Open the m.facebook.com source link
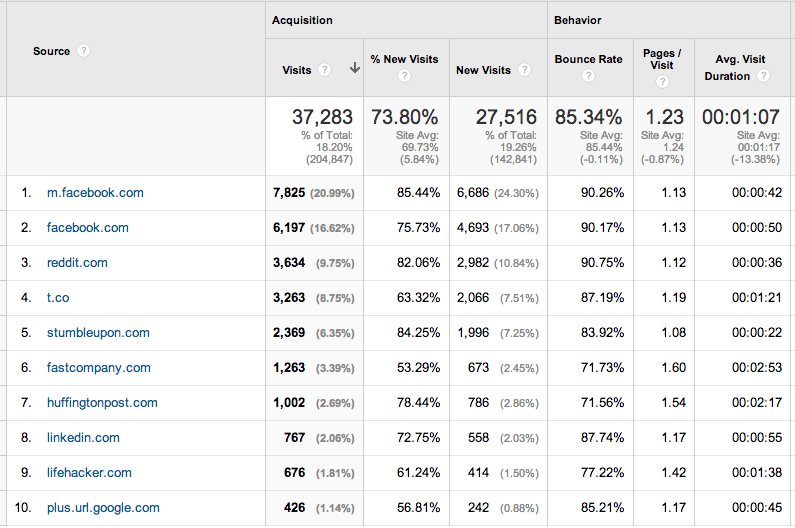This screenshot has height=528, width=795. 95,193
